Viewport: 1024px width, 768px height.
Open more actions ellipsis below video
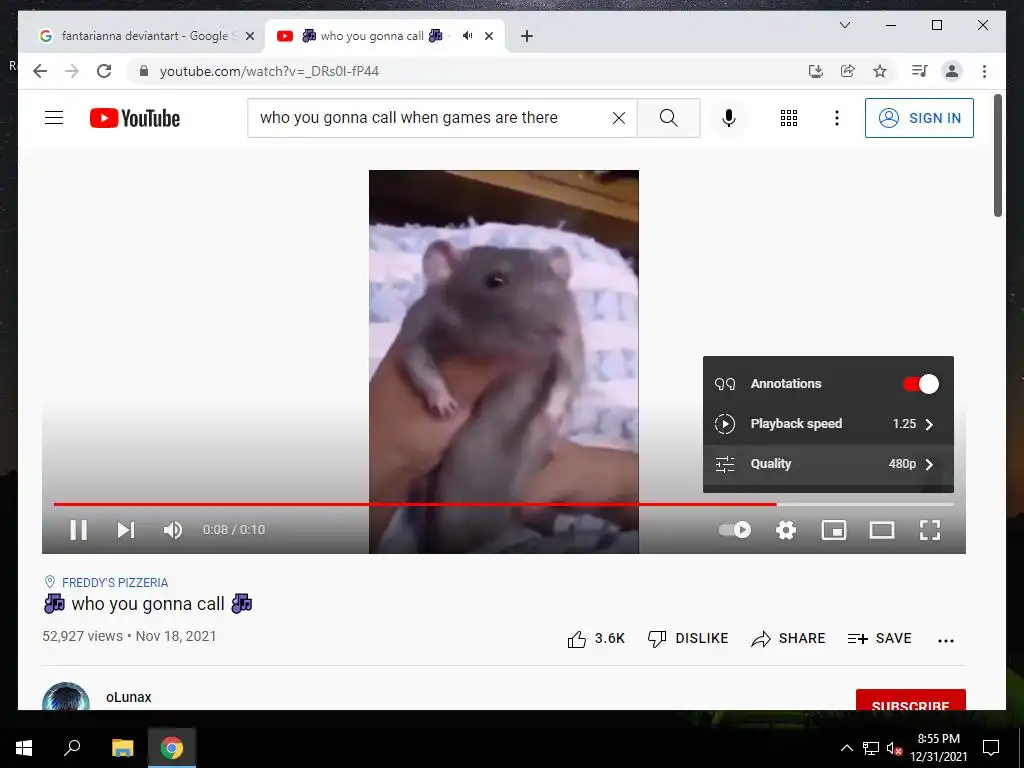click(x=946, y=641)
